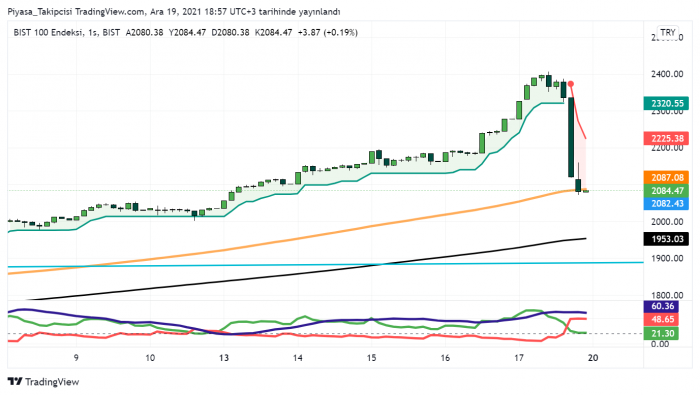Click the publisher header text Piyasa_Takipcisi
Image resolution: width=700 pixels, height=395 pixels.
(40, 12)
